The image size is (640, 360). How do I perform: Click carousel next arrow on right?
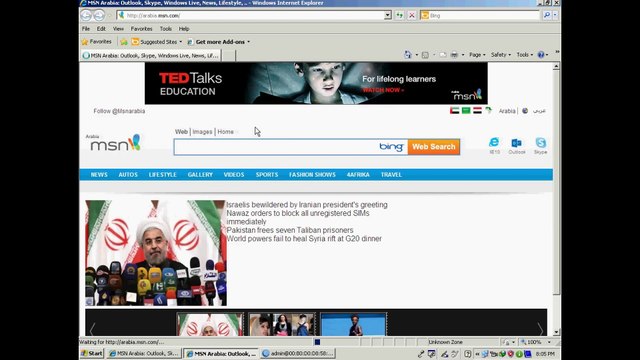click(x=540, y=329)
